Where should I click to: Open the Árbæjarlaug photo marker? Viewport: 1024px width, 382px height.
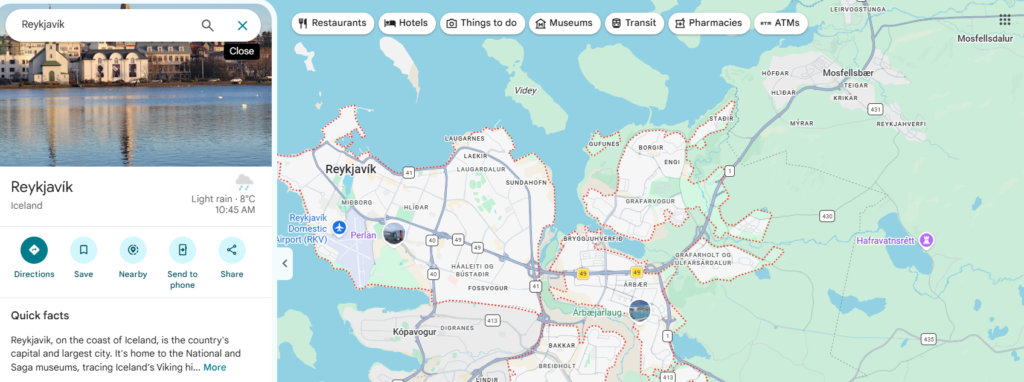(639, 311)
